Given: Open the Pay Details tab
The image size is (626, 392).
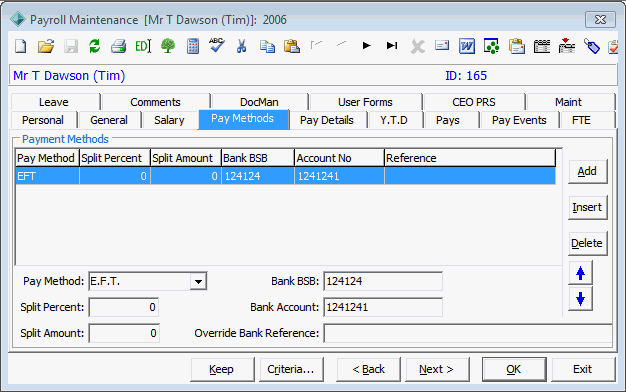Looking at the screenshot, I should [327, 120].
